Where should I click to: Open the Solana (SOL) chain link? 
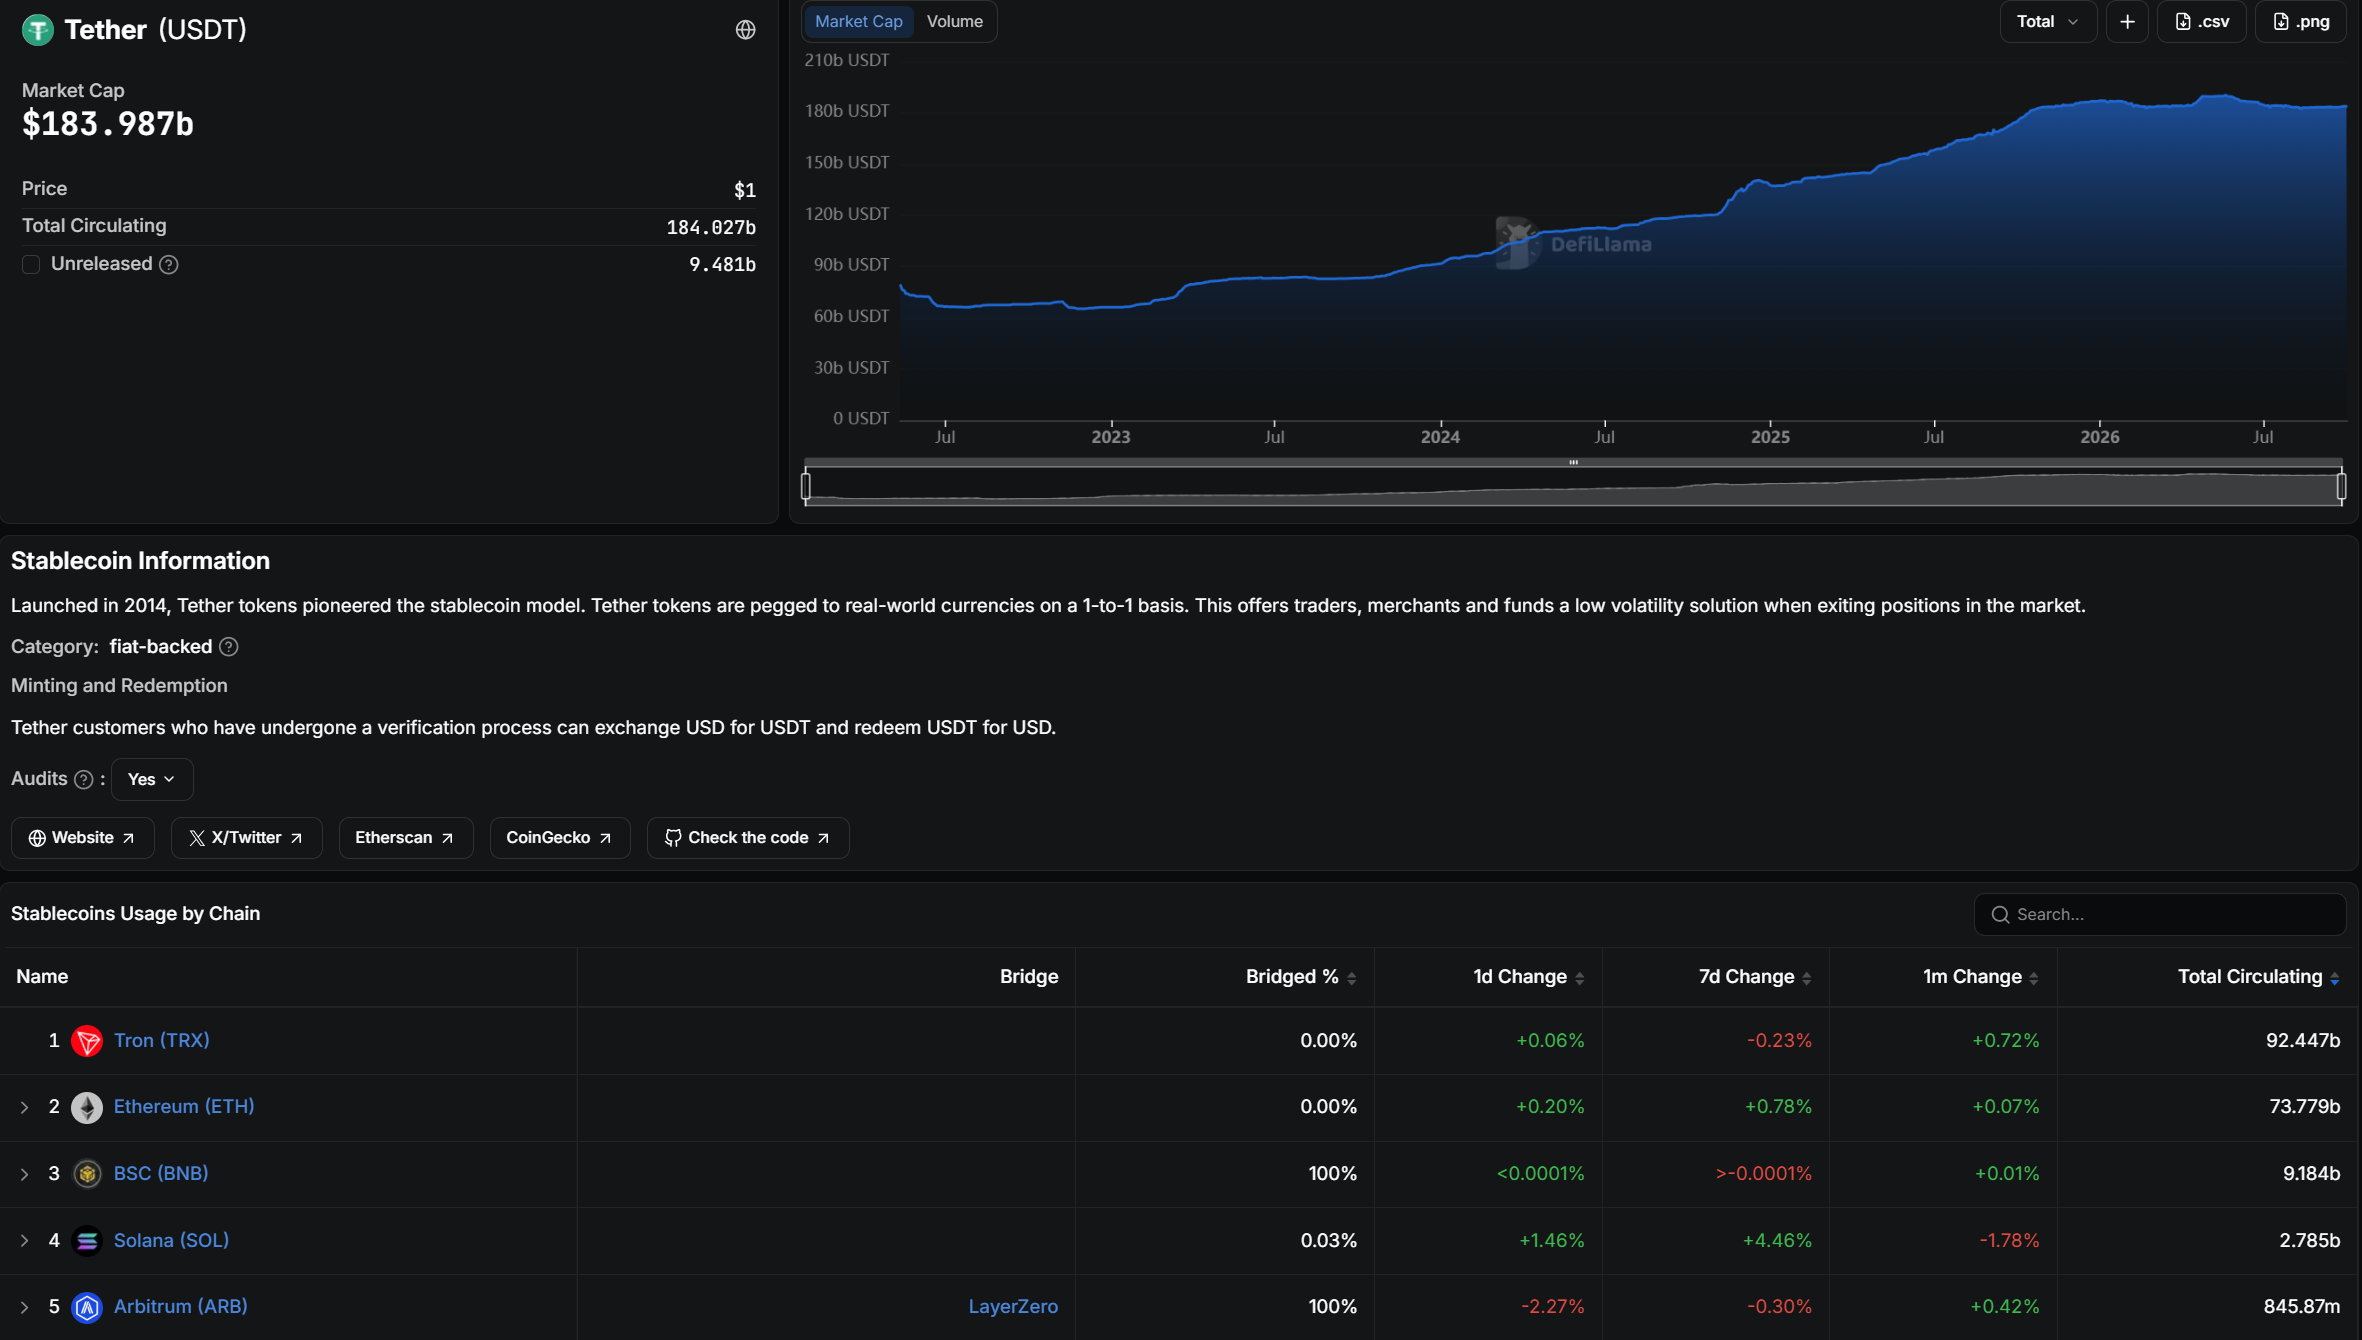171,1241
